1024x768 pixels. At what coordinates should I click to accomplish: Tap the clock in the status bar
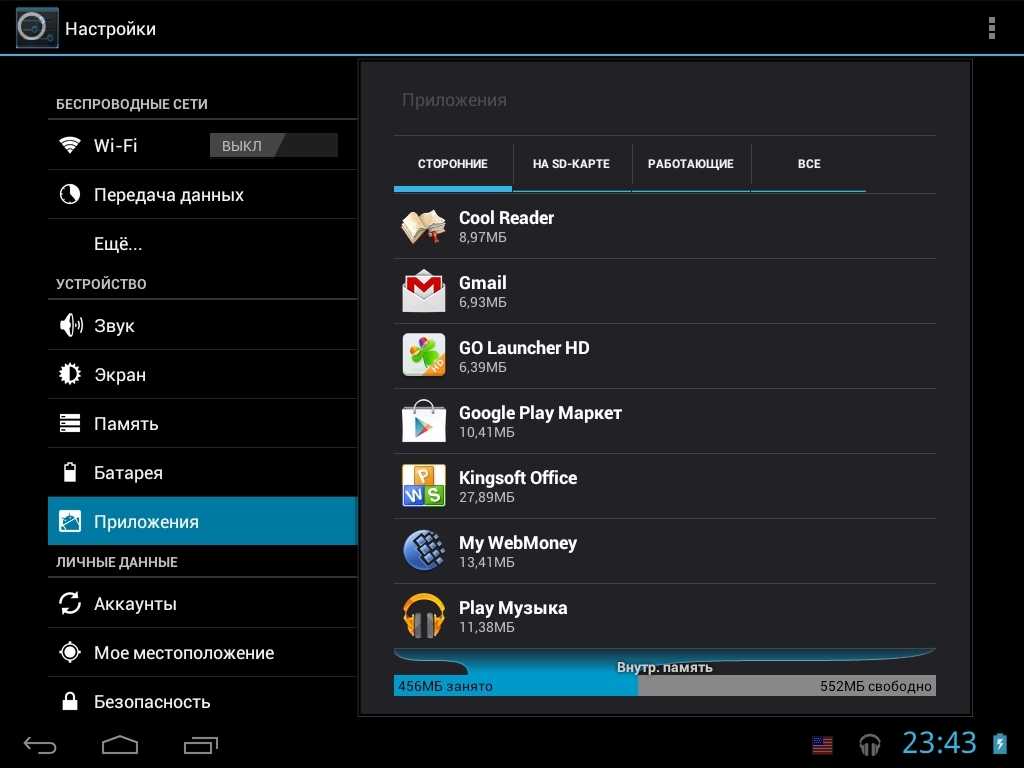pos(939,743)
